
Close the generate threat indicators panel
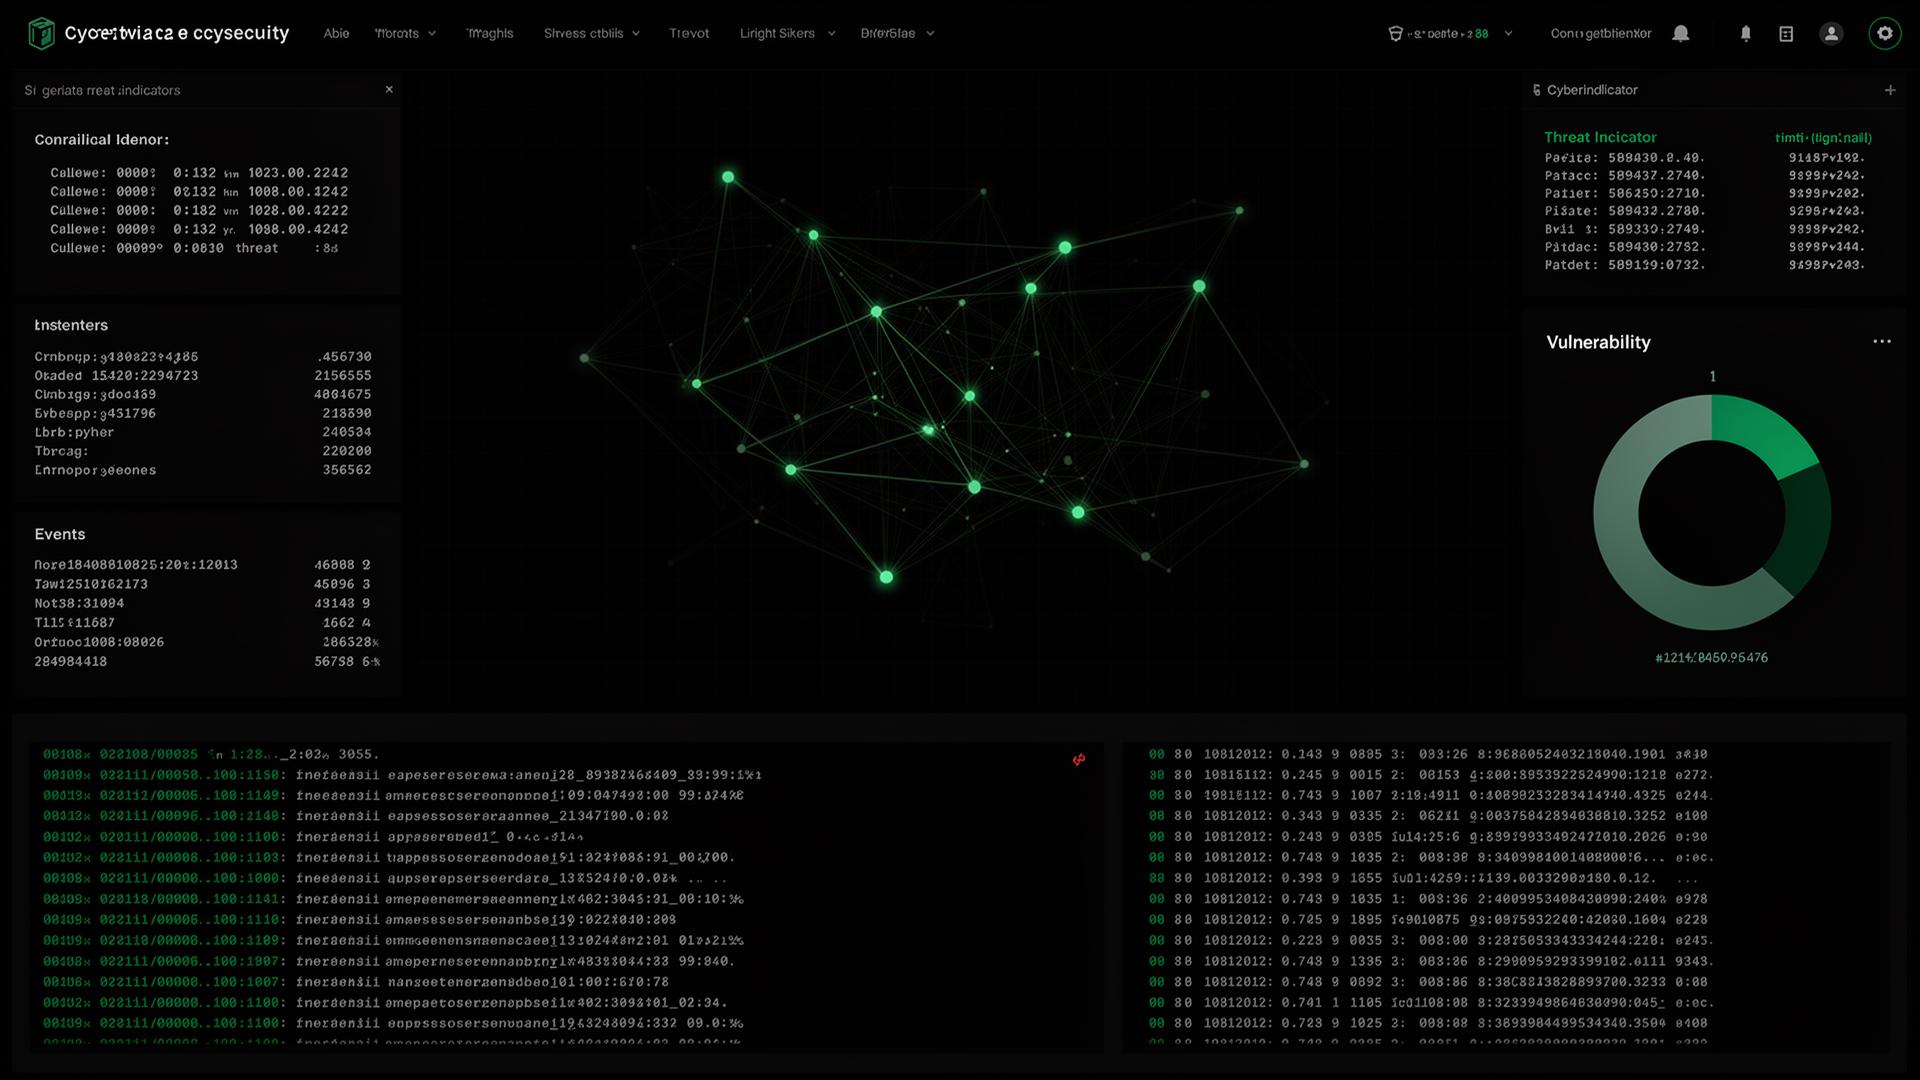pyautogui.click(x=389, y=89)
